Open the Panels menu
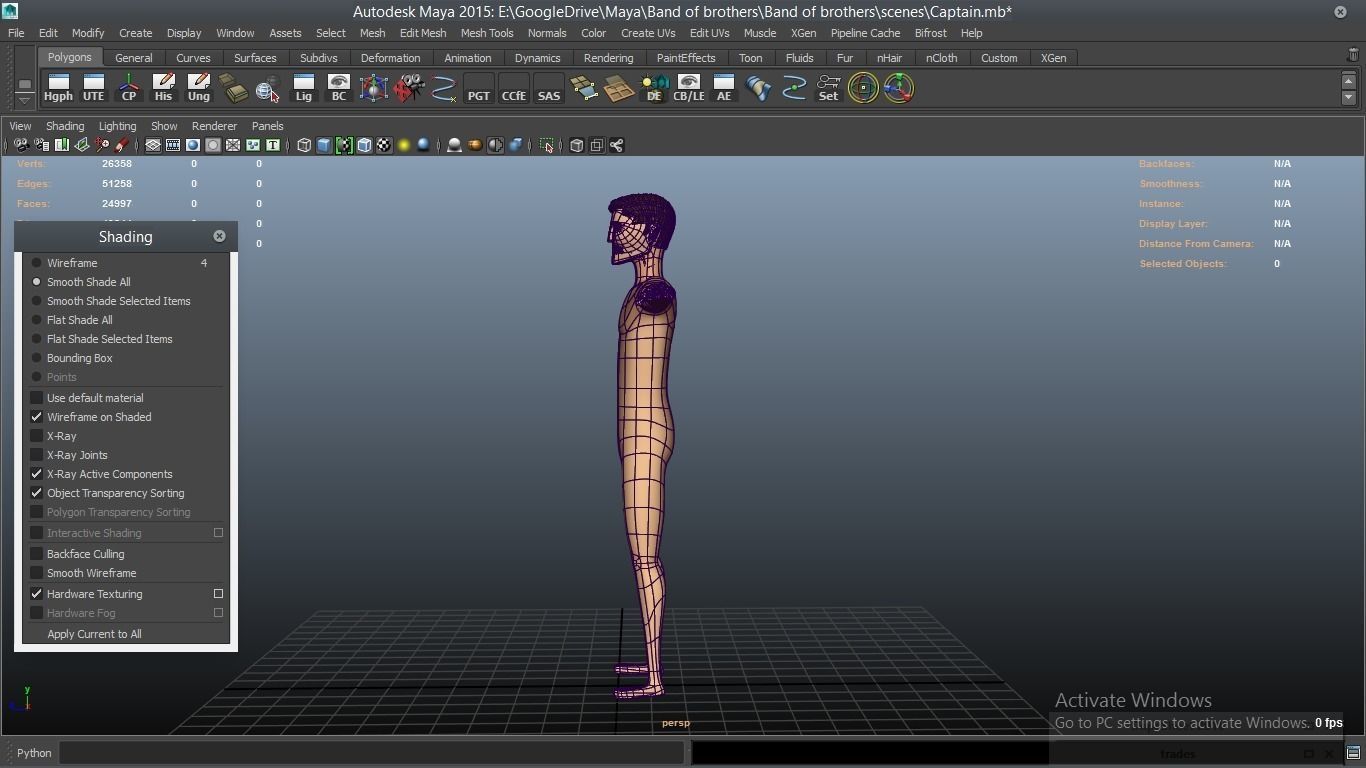Image resolution: width=1366 pixels, height=768 pixels. click(267, 126)
